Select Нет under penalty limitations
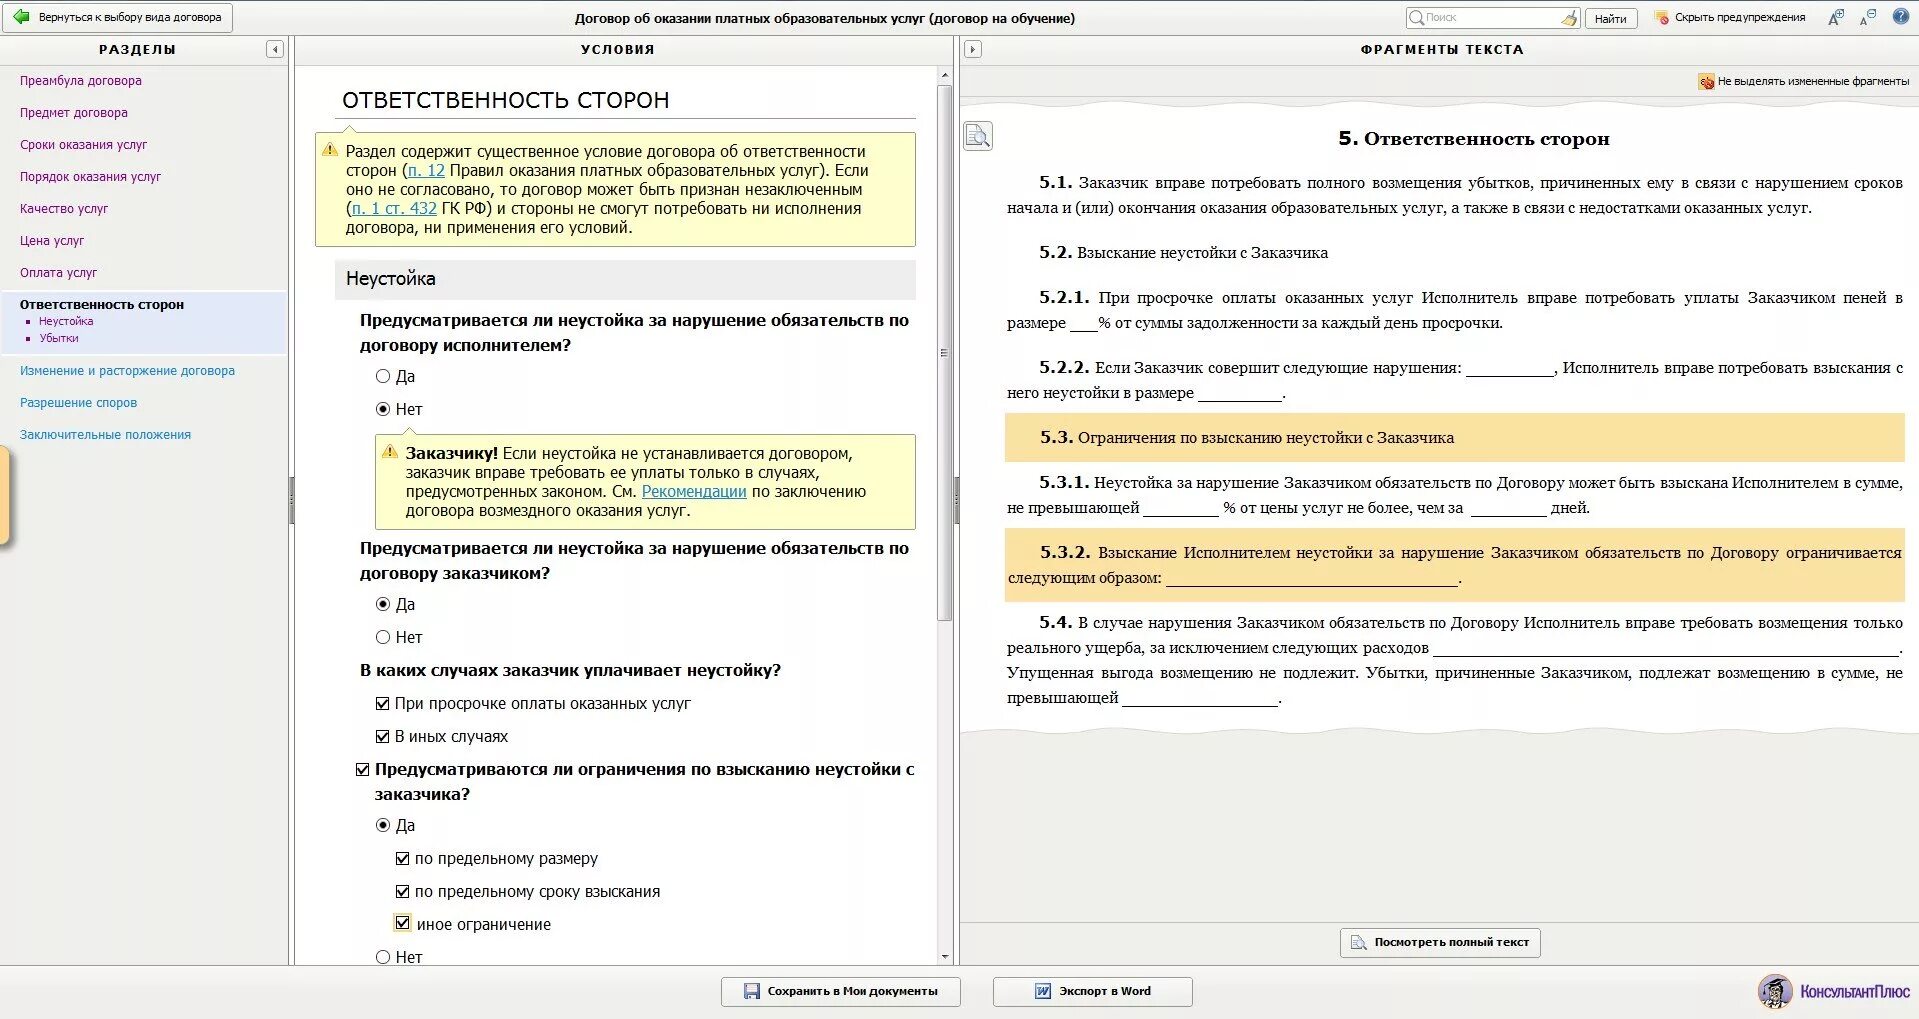1919x1019 pixels. (383, 957)
